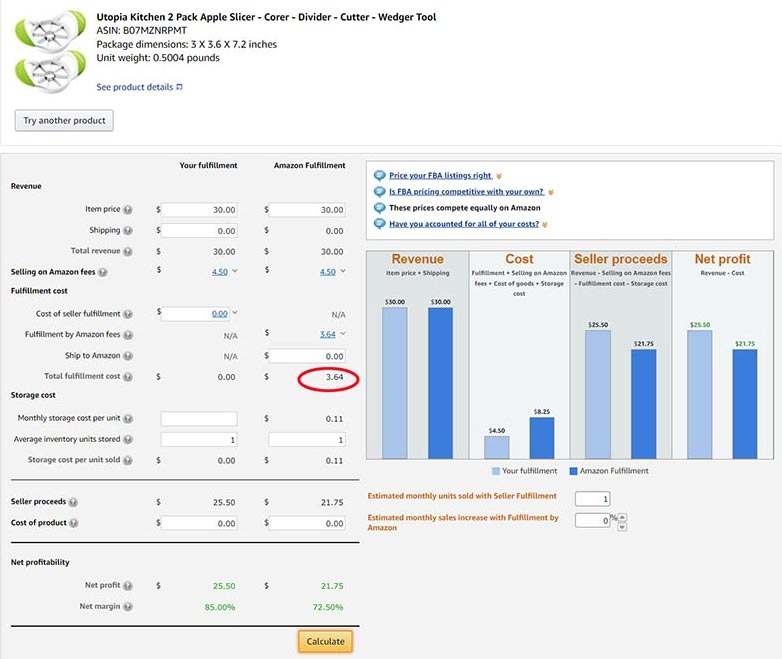This screenshot has width=782, height=659.
Task: Click the help icon next to Net profit
Action: click(128, 586)
